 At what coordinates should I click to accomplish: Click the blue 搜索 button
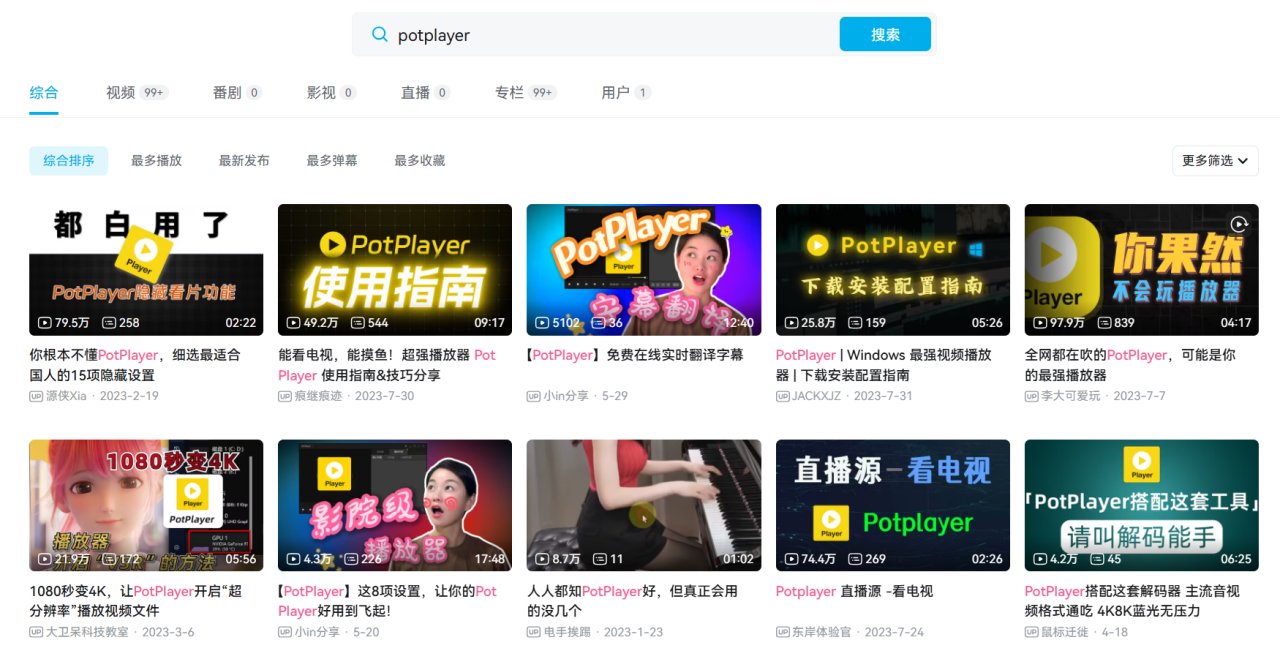click(x=885, y=34)
